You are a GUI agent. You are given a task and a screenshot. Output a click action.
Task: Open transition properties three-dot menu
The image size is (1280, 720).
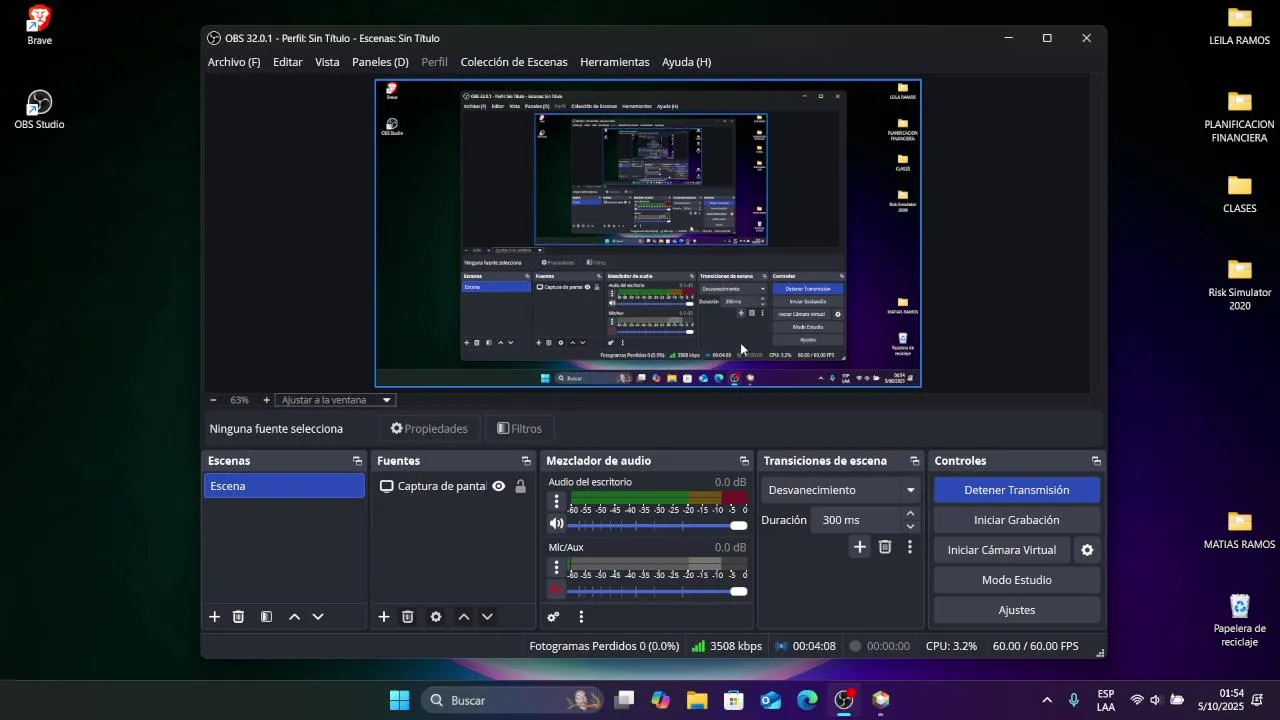coord(909,547)
